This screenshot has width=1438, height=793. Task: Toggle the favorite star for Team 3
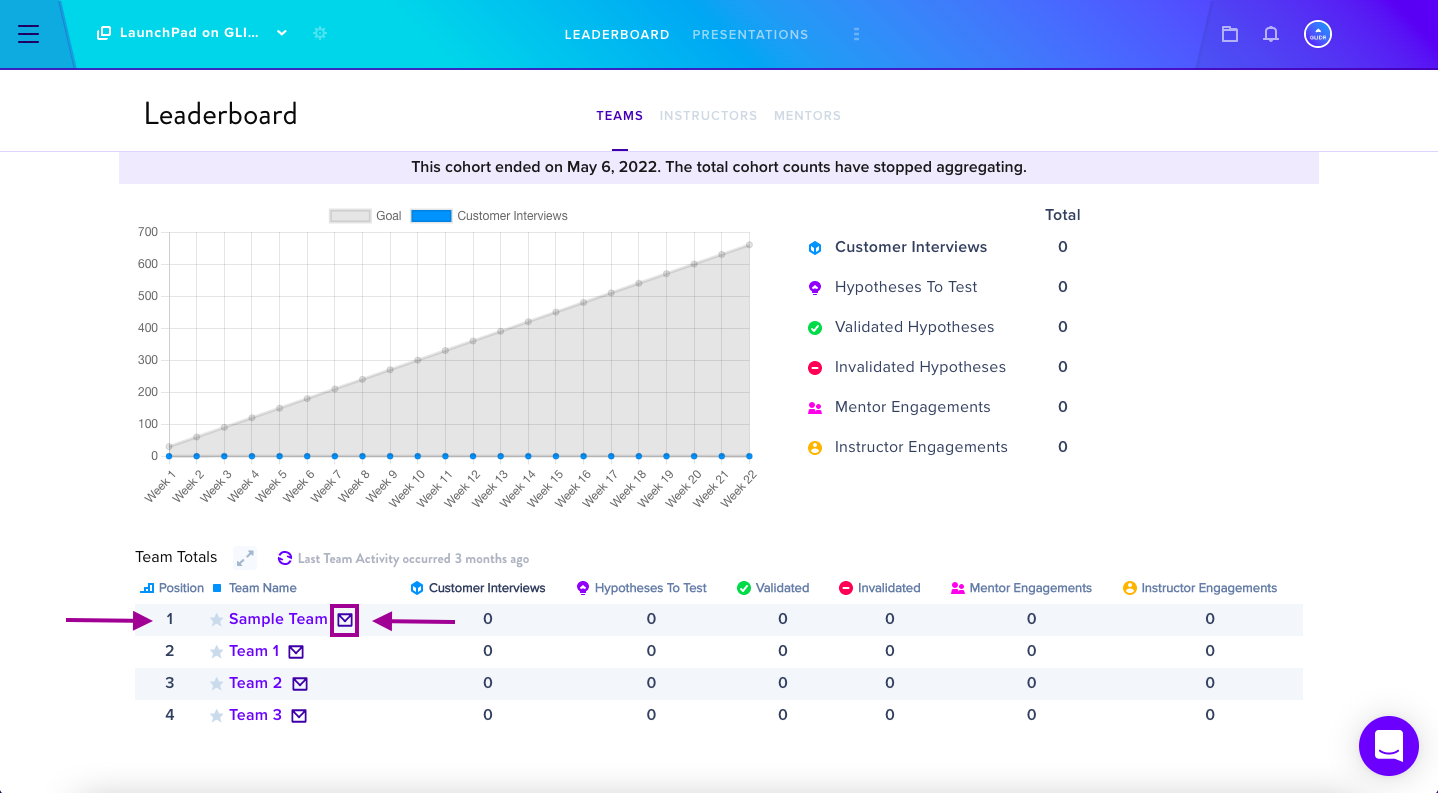click(x=216, y=716)
